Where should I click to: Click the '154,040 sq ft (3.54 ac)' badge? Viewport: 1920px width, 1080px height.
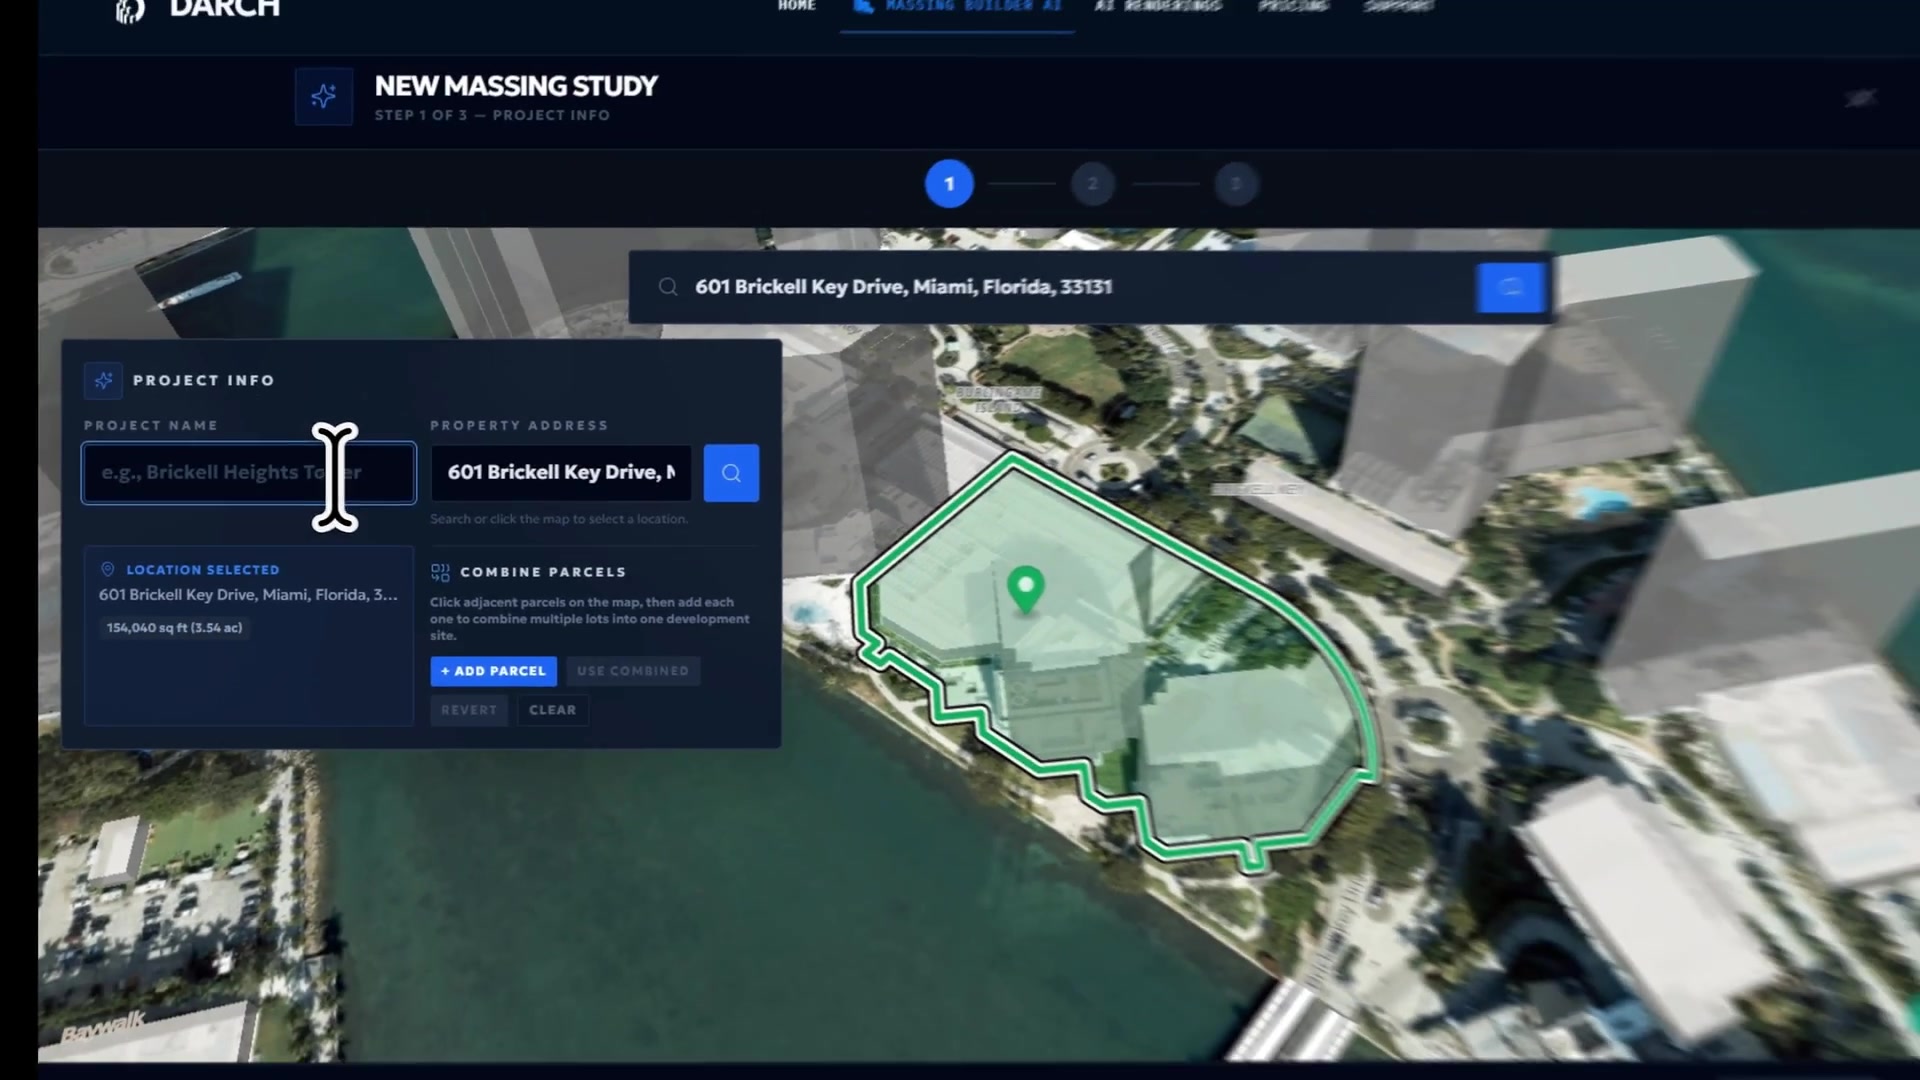175,628
